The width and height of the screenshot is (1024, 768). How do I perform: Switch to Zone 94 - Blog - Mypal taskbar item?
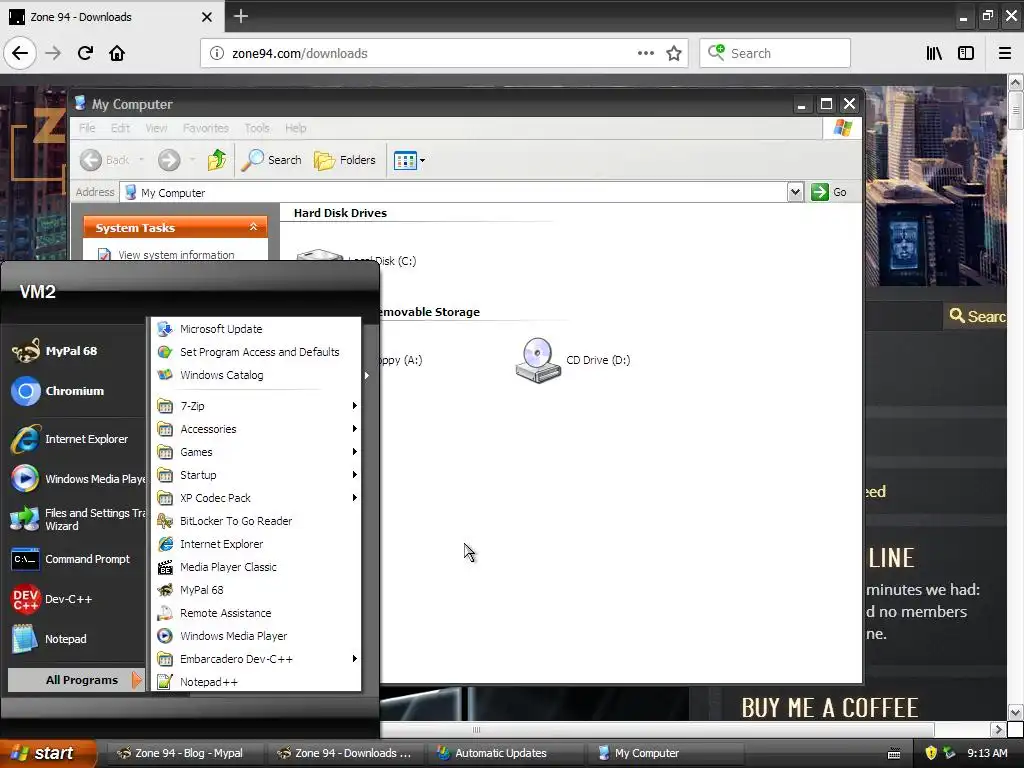[184, 753]
